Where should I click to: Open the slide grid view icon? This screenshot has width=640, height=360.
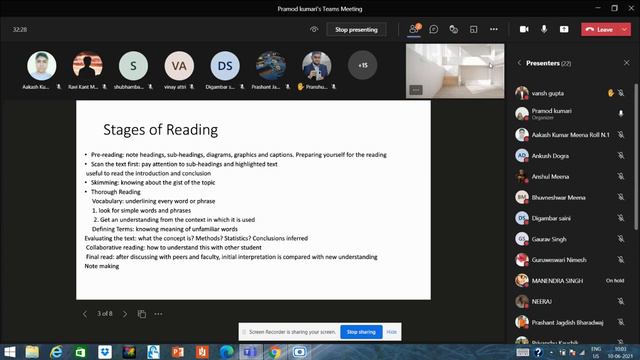coord(142,314)
